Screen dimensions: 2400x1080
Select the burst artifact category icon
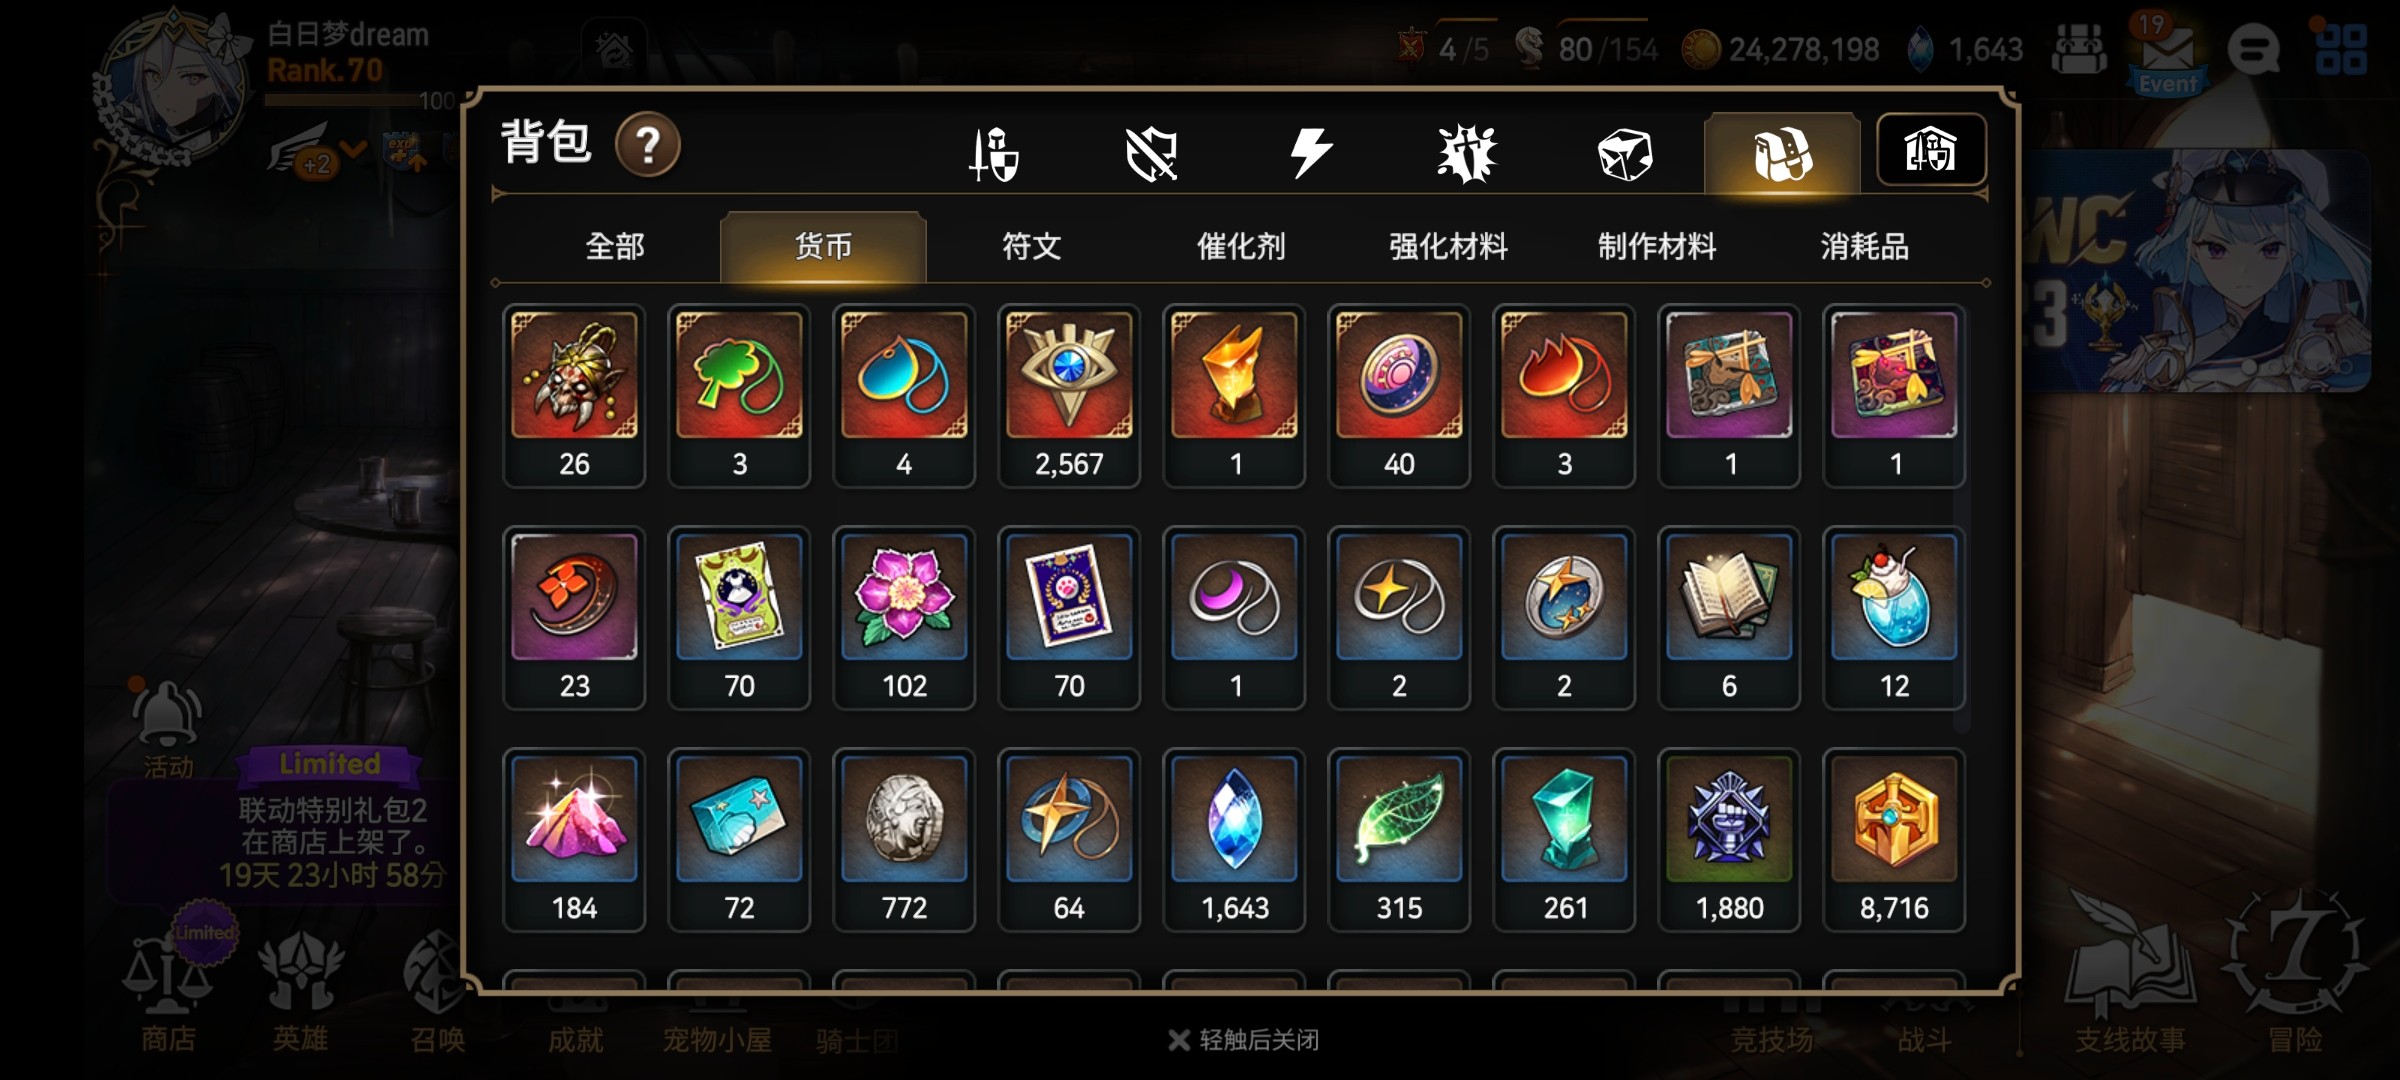click(1466, 155)
